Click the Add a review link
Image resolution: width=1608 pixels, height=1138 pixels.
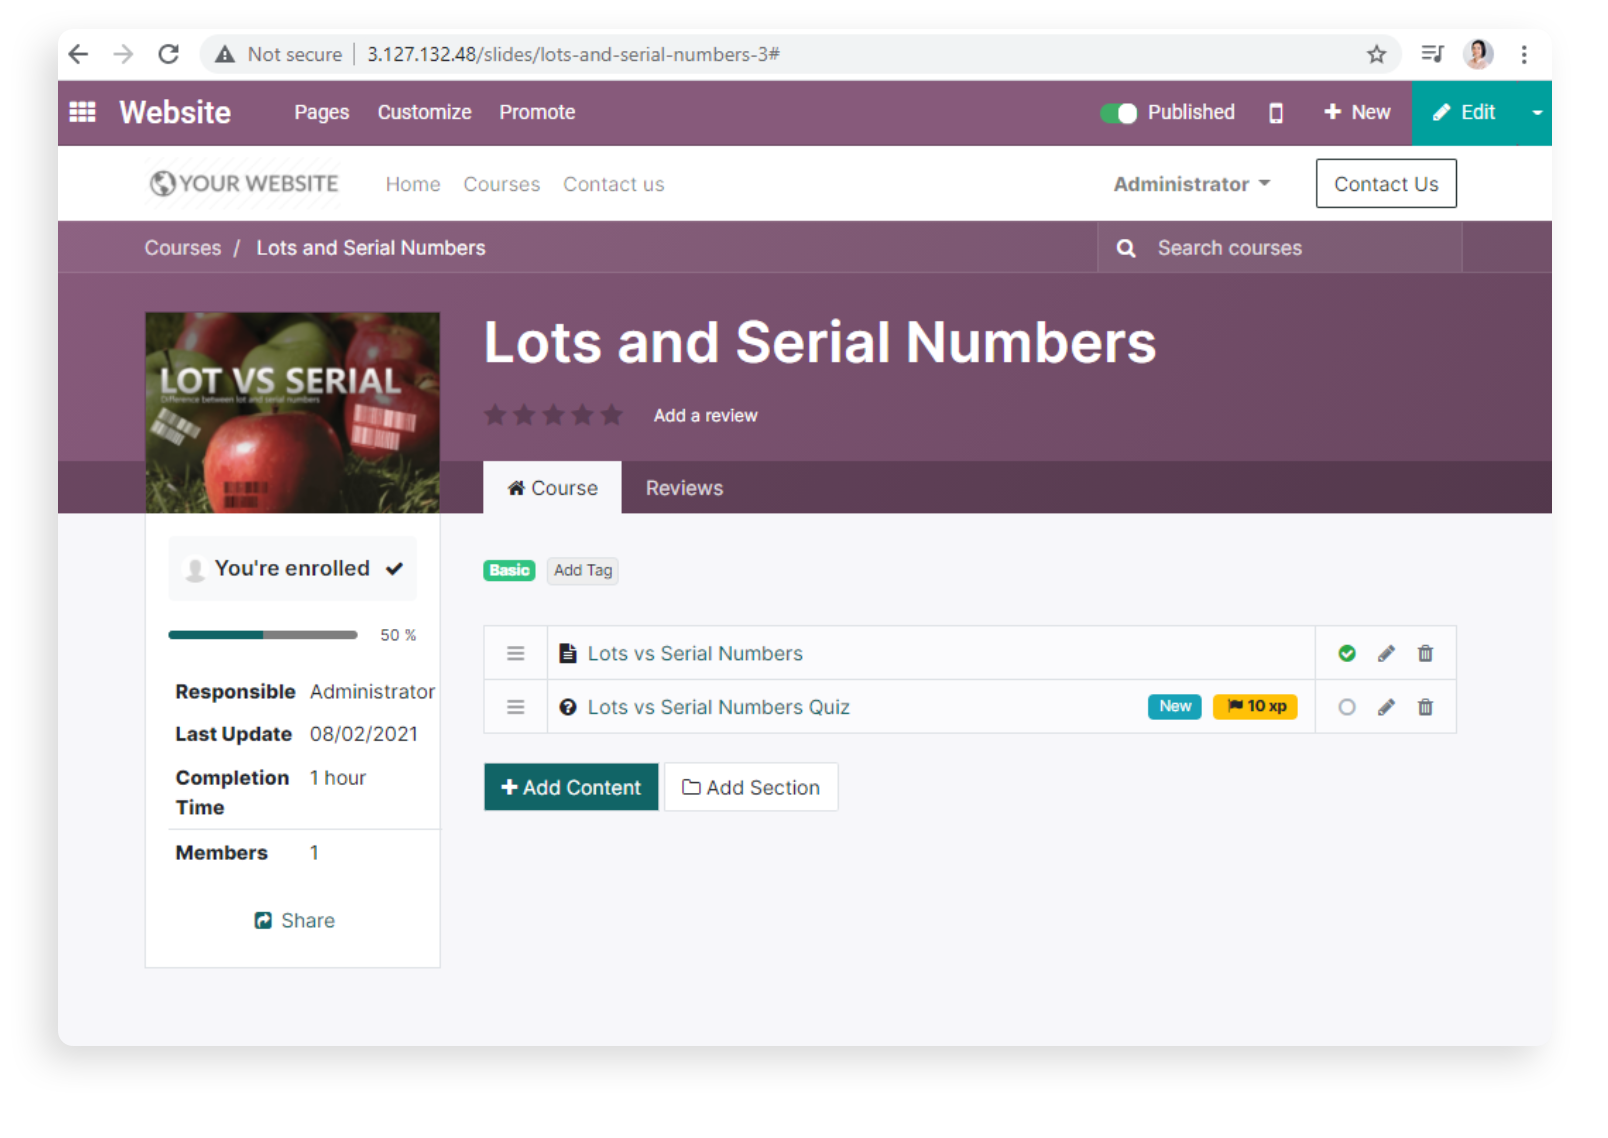[x=705, y=415]
